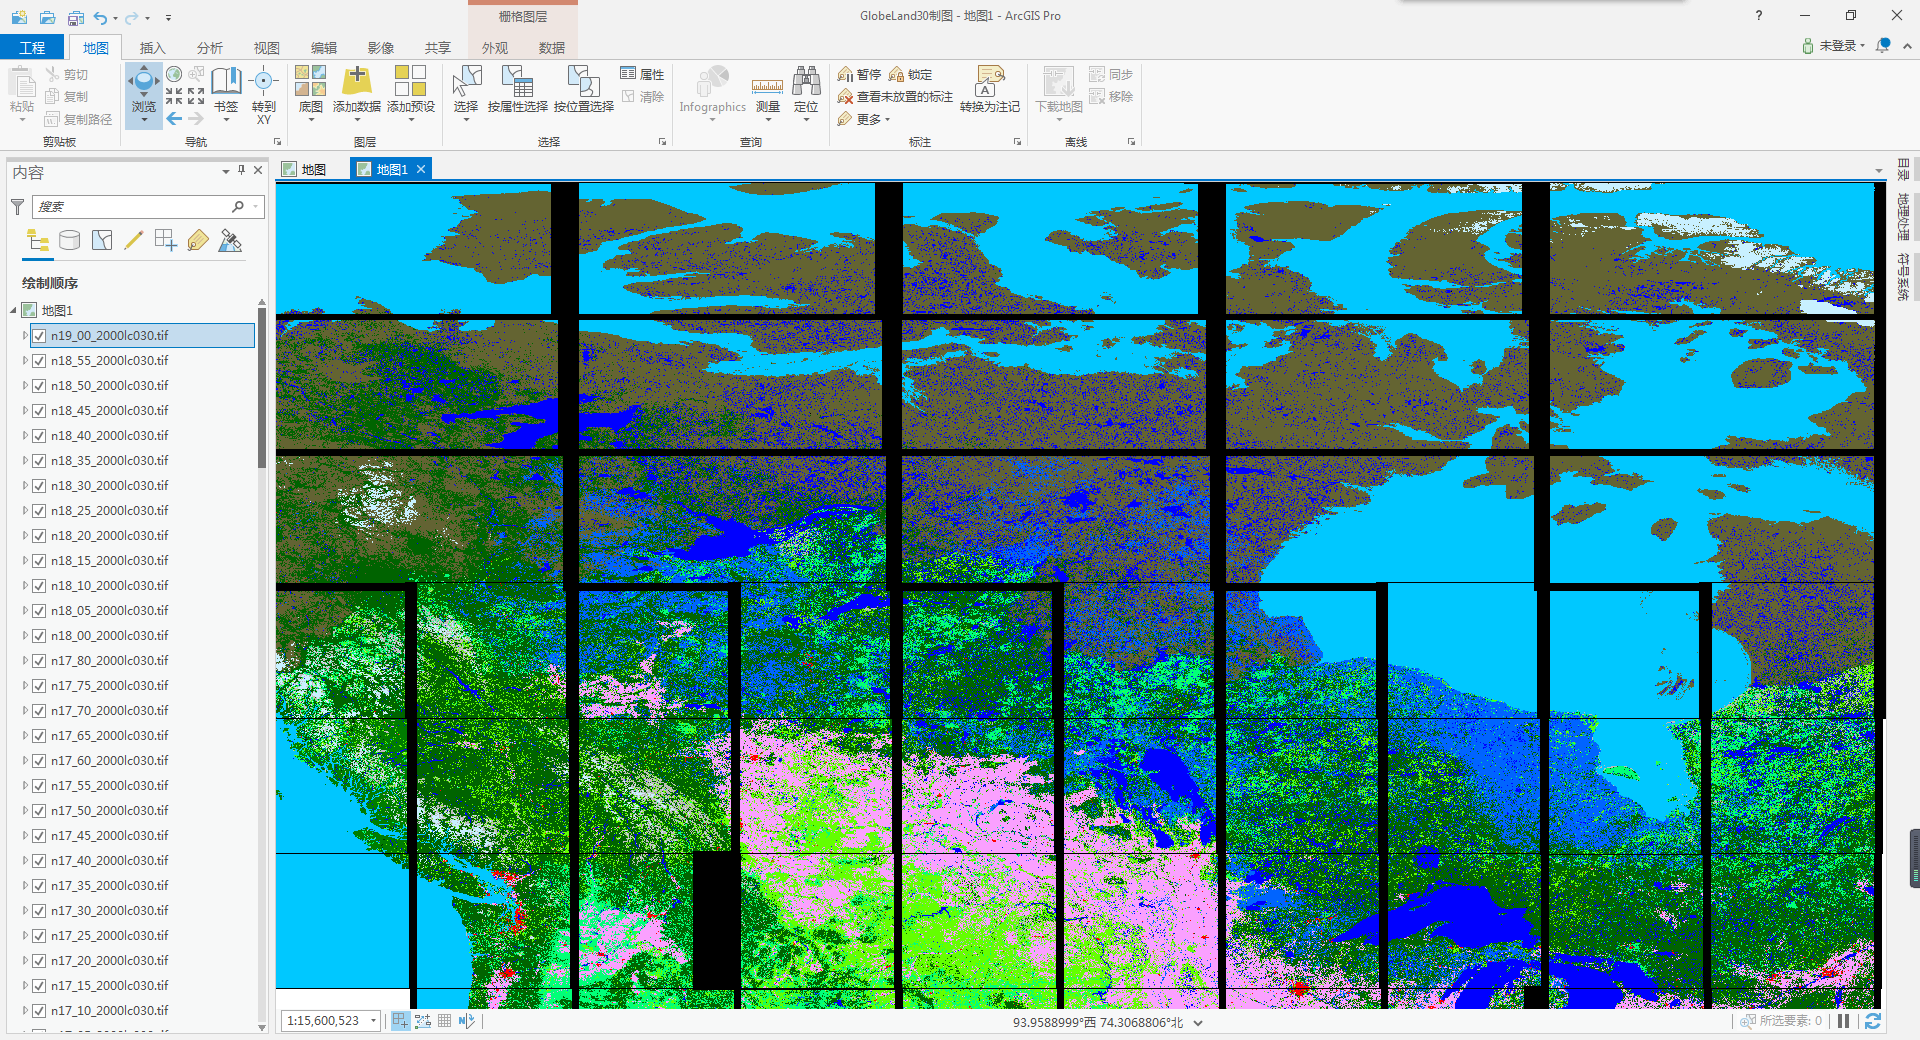Viewport: 1920px width, 1040px height.
Task: Click the filter funnel icon in Contents
Action: click(17, 207)
